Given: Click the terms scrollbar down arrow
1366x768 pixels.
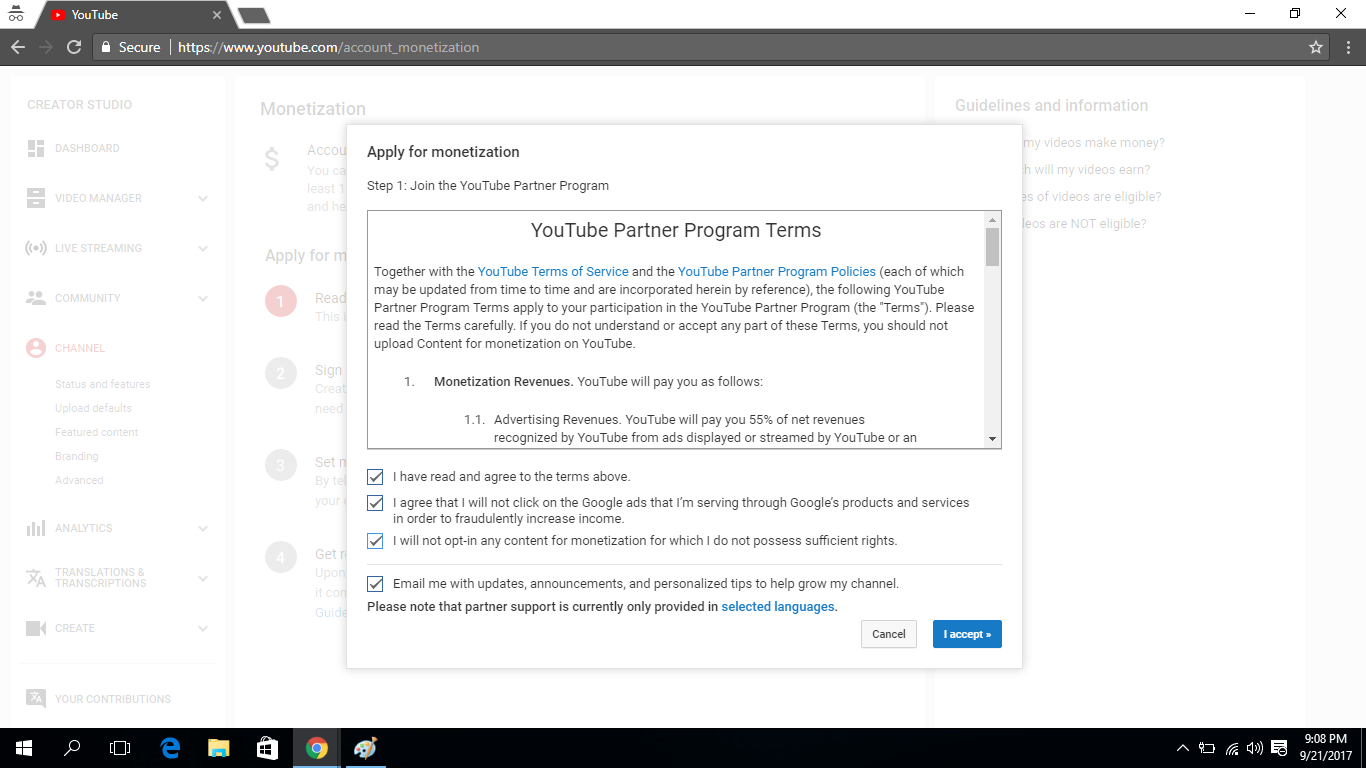Looking at the screenshot, I should [x=992, y=439].
